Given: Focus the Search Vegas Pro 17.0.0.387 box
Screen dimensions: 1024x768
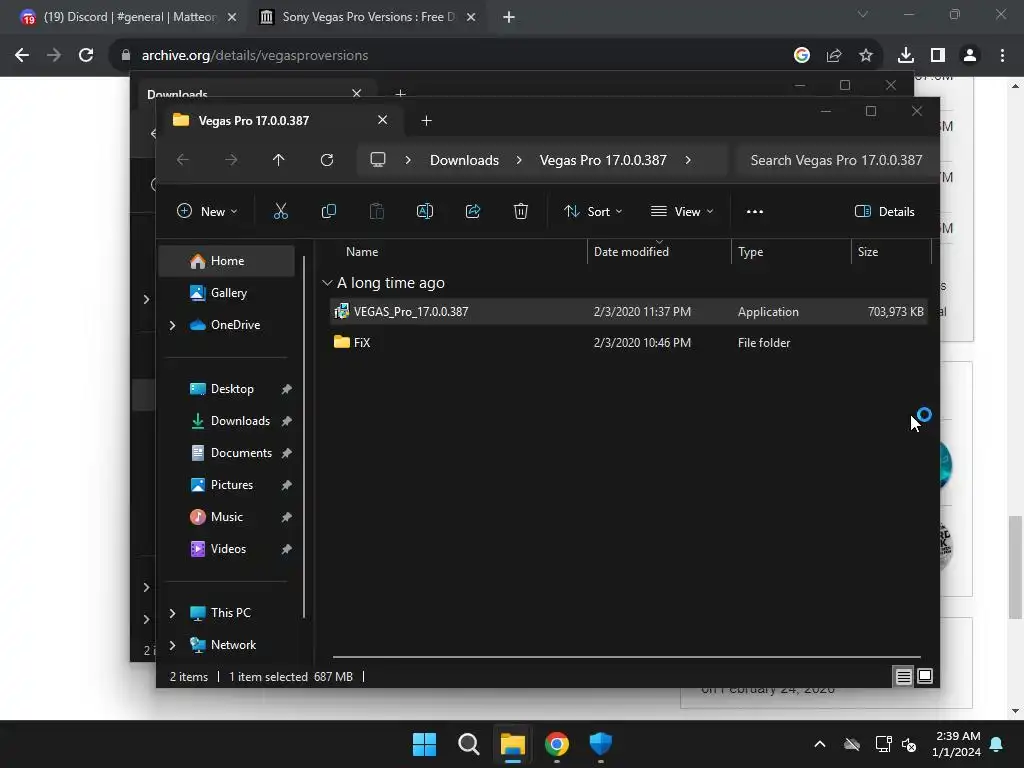Looking at the screenshot, I should pos(836,160).
